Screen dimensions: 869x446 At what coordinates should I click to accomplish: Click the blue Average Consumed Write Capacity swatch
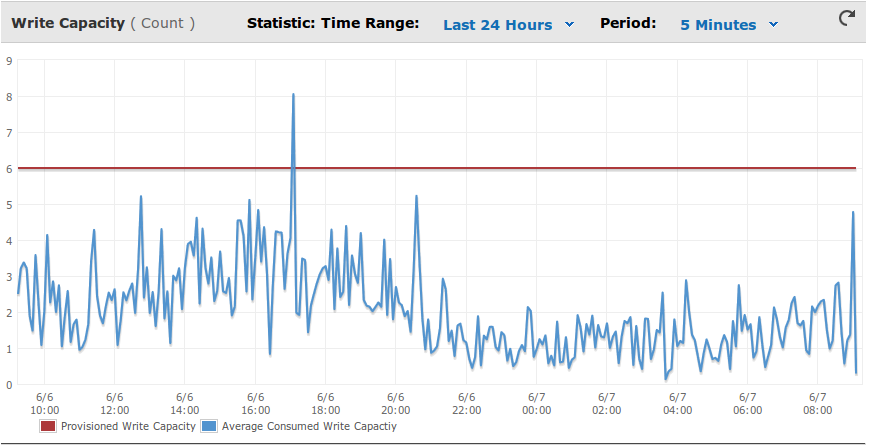209,426
